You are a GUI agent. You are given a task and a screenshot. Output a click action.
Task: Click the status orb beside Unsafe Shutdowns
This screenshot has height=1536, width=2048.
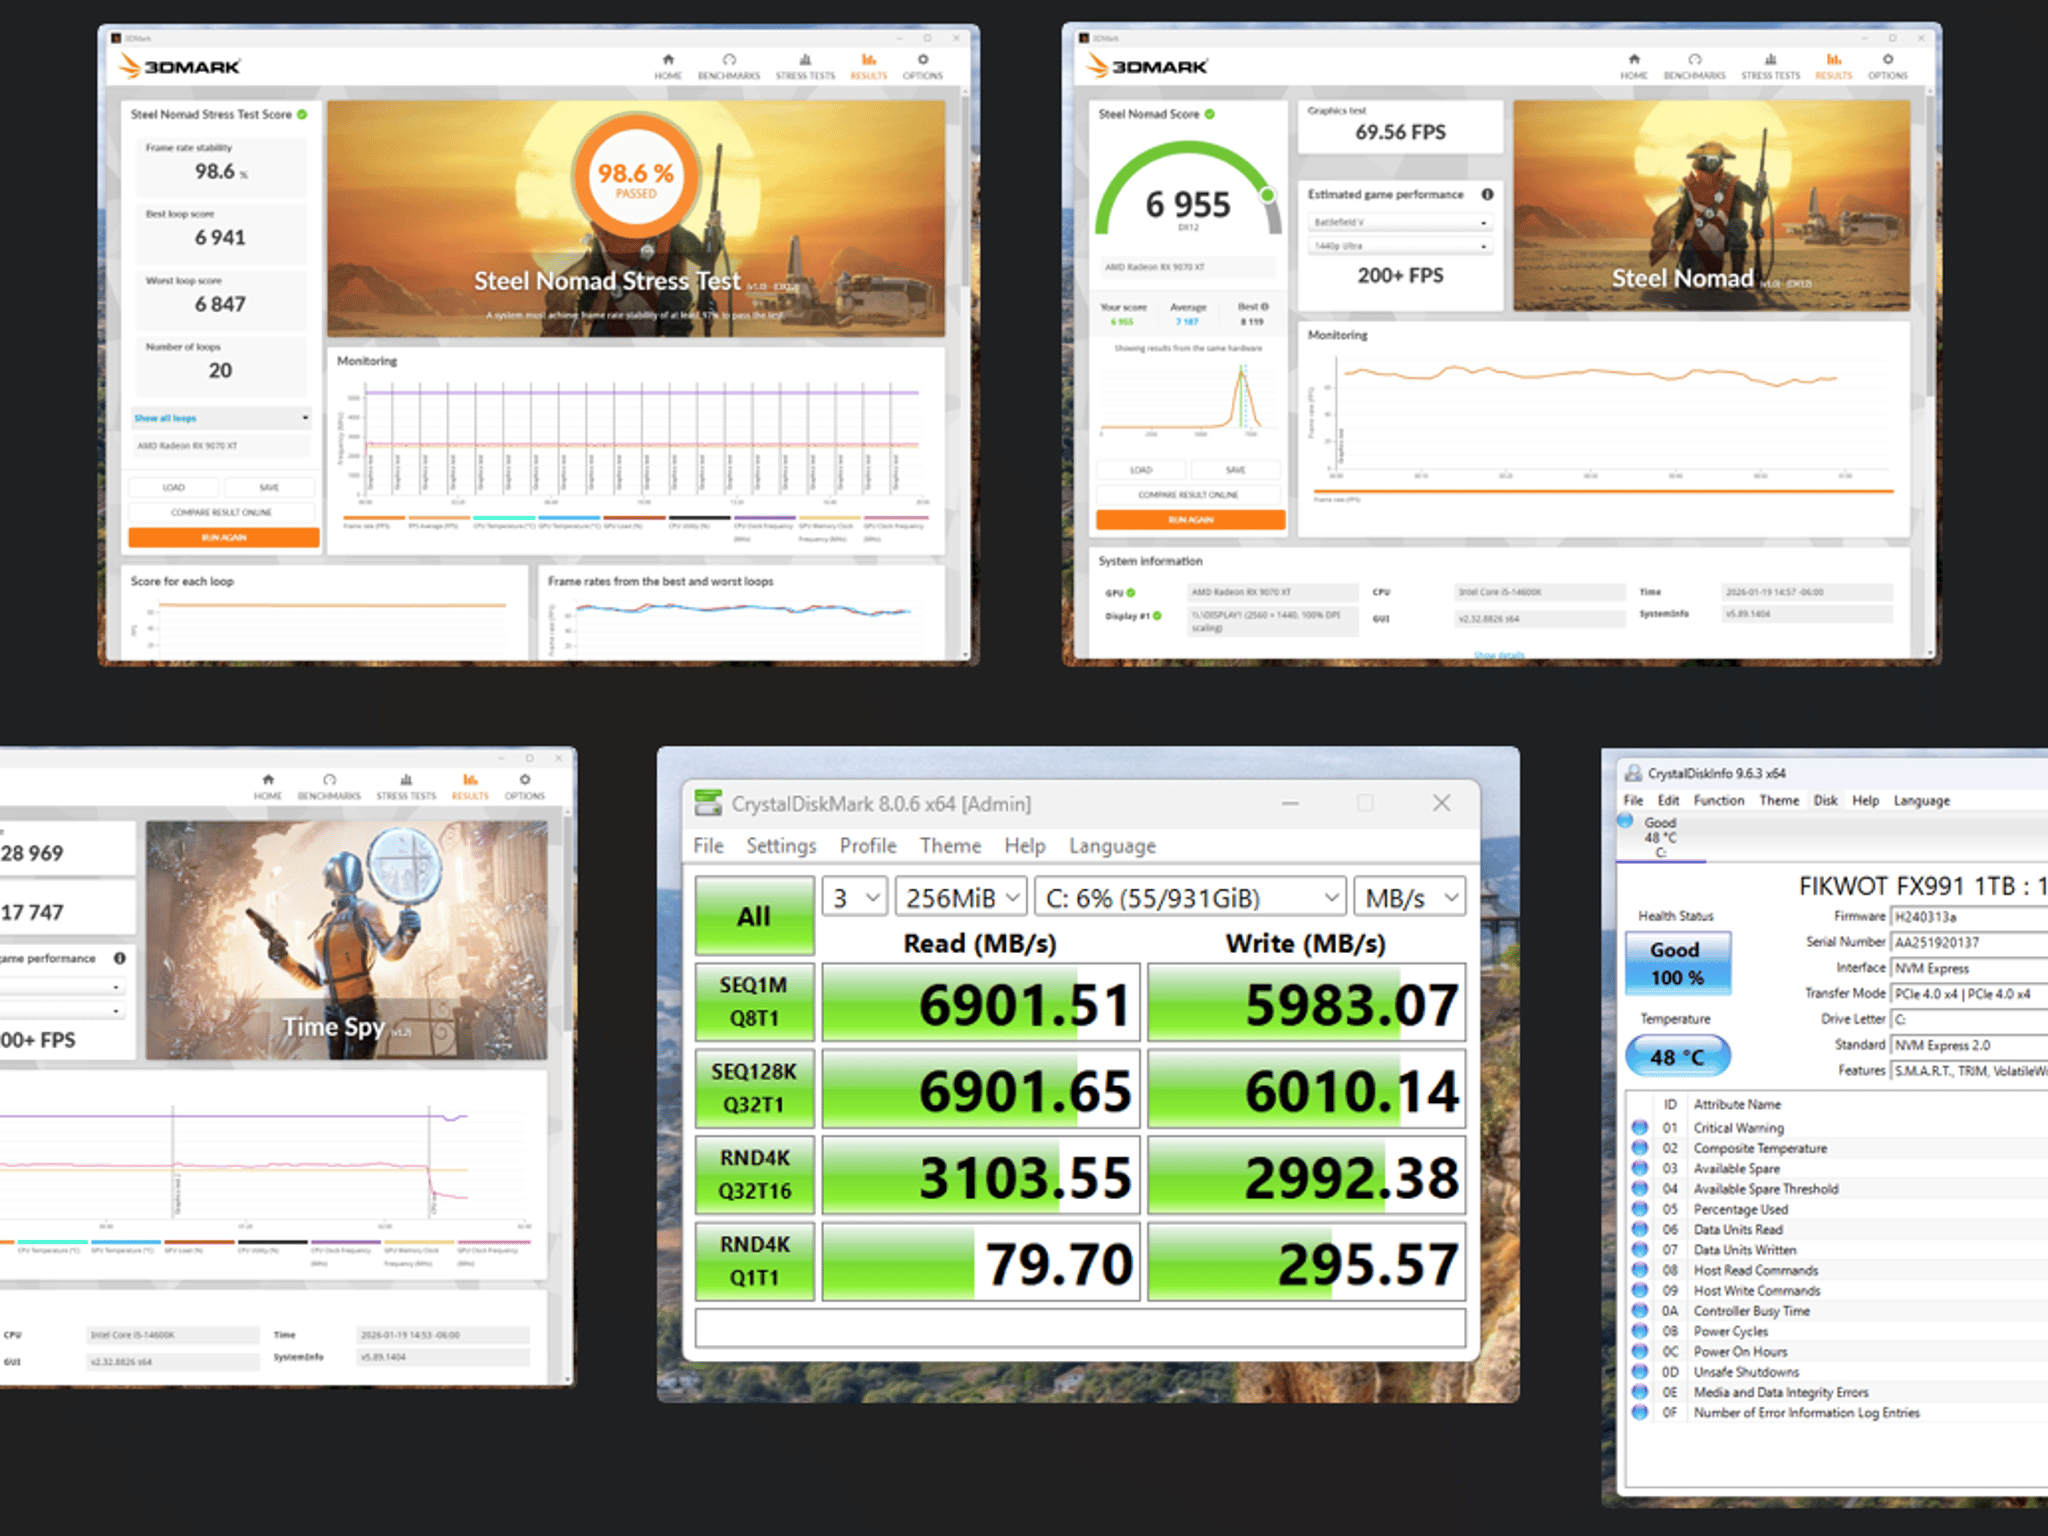1640,1371
